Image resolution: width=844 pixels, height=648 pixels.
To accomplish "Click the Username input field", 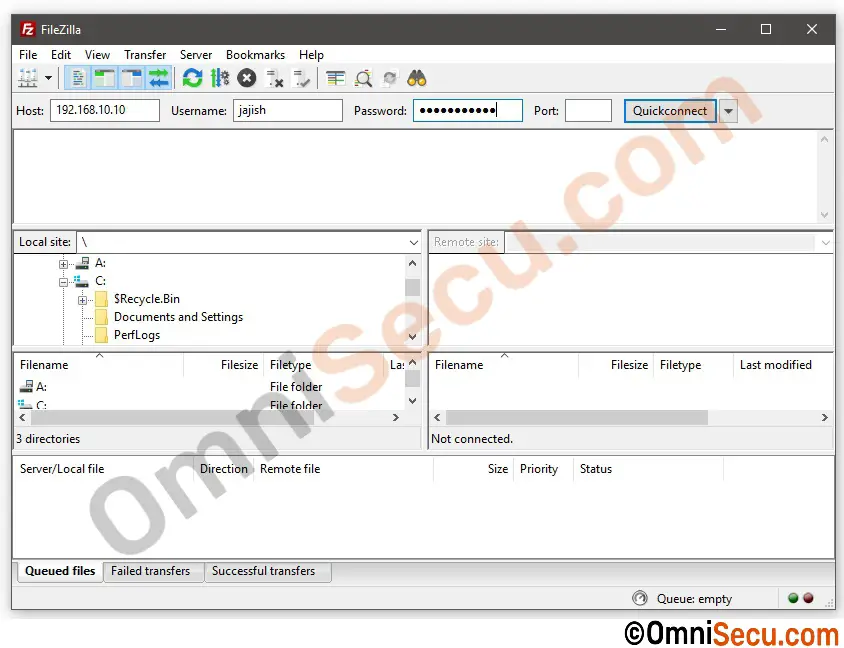I will click(287, 110).
